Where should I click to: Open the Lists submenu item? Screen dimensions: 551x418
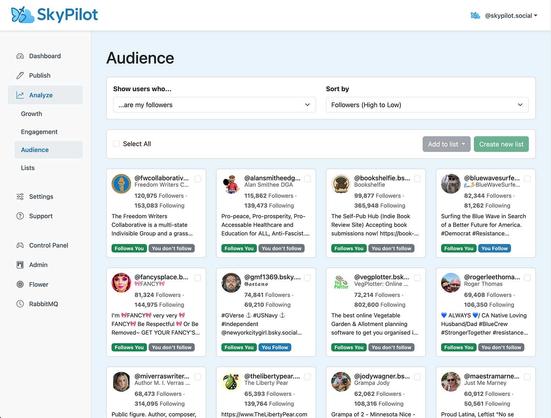[x=28, y=168]
